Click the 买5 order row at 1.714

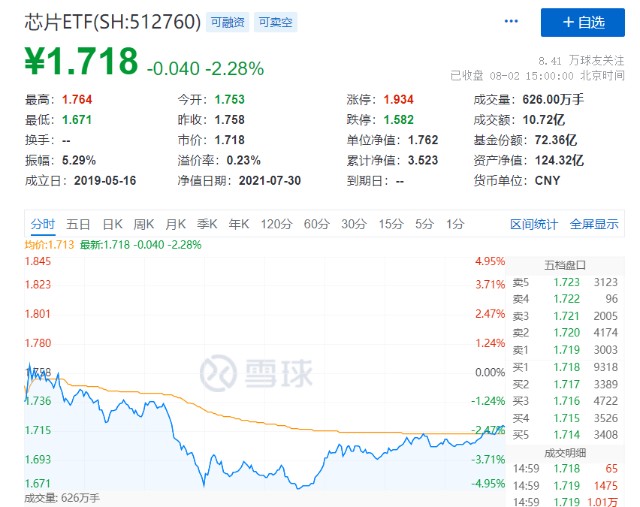(x=565, y=435)
